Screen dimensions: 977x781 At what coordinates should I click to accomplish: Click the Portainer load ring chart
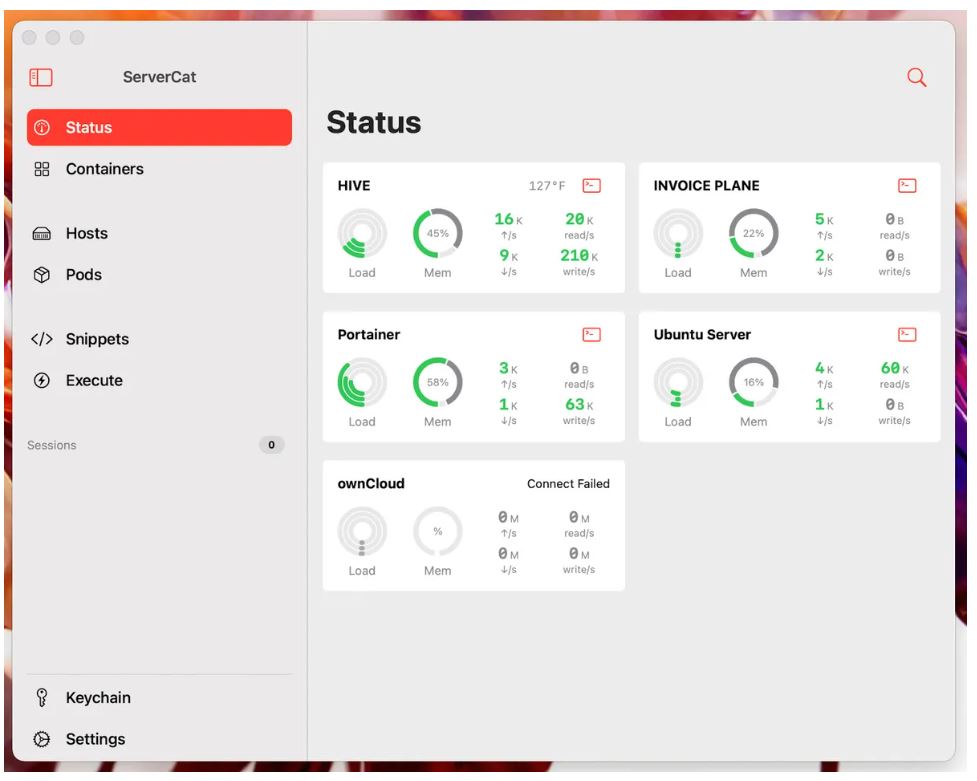tap(362, 382)
